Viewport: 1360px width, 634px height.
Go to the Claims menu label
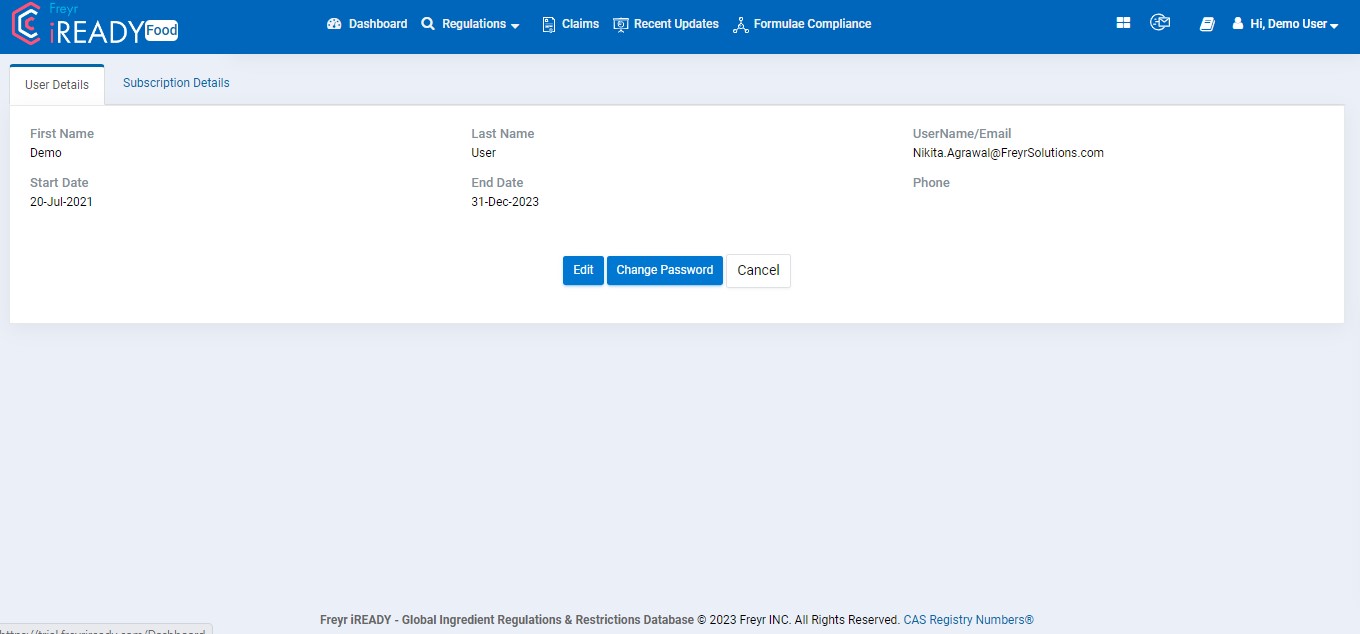coord(580,24)
